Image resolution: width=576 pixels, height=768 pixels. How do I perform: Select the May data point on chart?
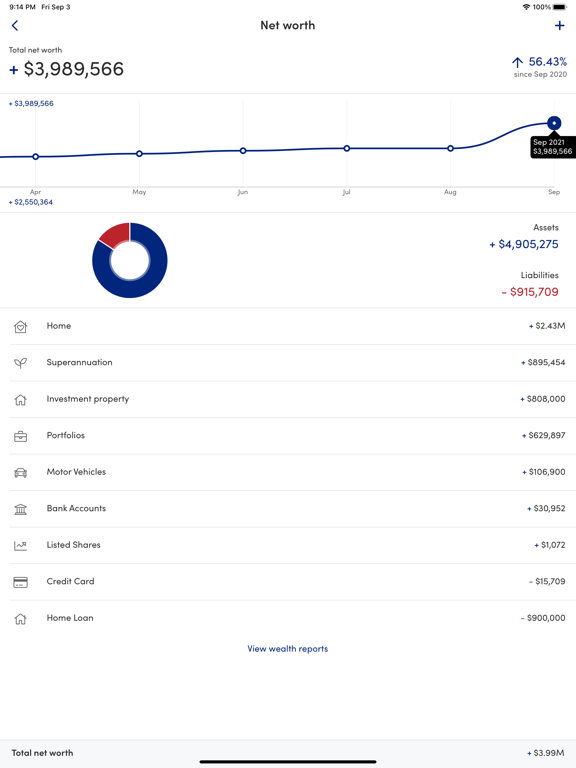pos(139,154)
